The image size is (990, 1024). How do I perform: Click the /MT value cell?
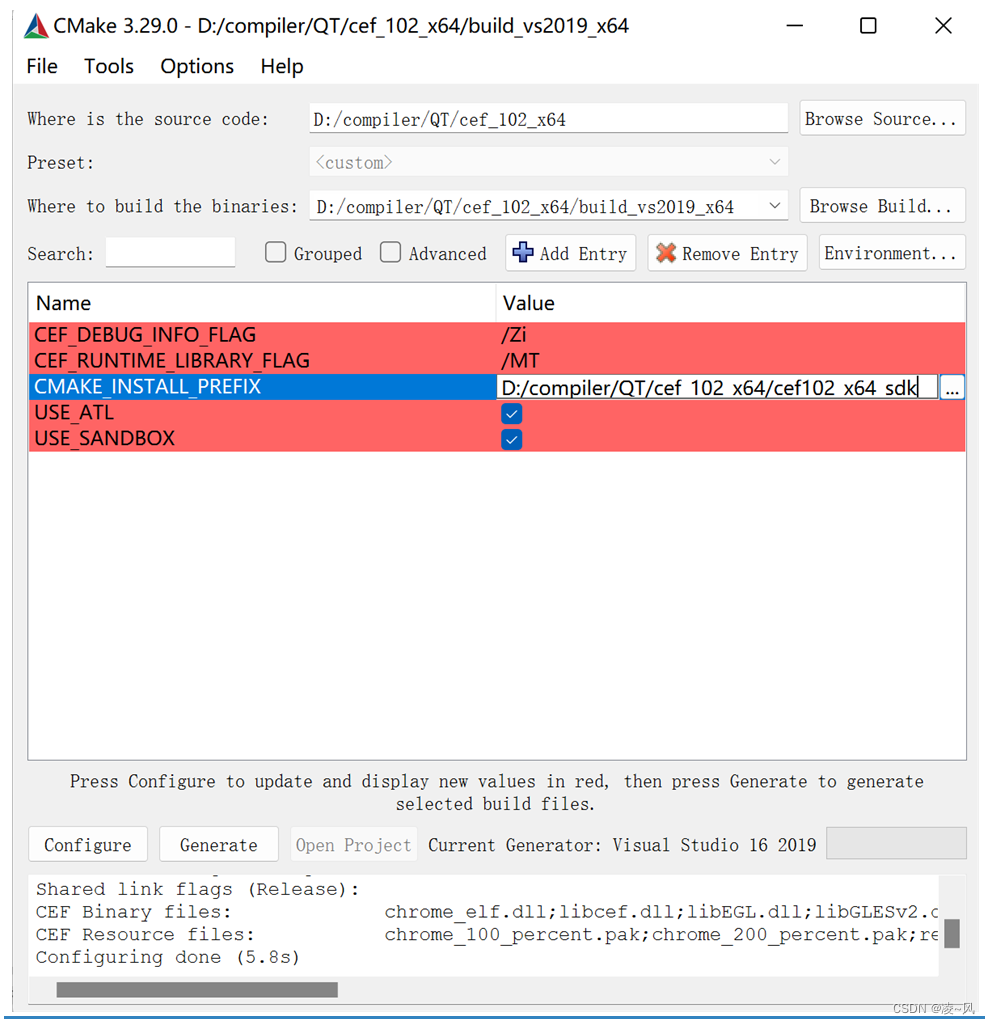pyautogui.click(x=730, y=360)
